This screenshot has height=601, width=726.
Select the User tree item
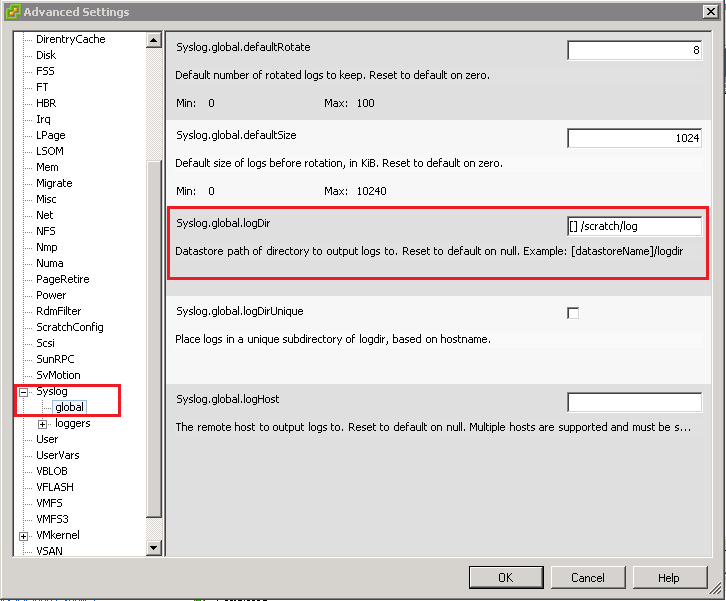tap(47, 439)
